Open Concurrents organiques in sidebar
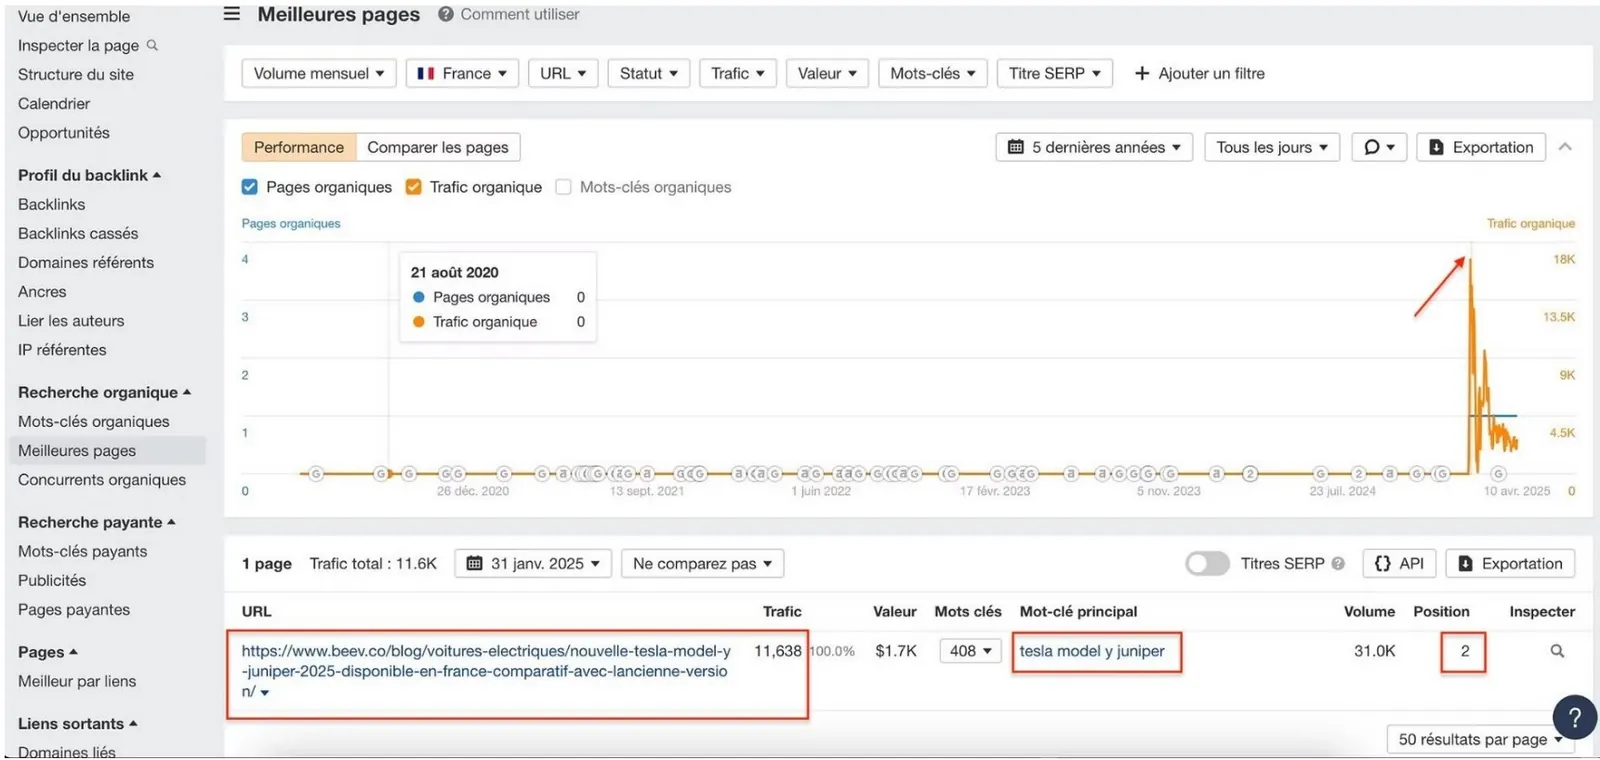The width and height of the screenshot is (1600, 760). pyautogui.click(x=102, y=480)
